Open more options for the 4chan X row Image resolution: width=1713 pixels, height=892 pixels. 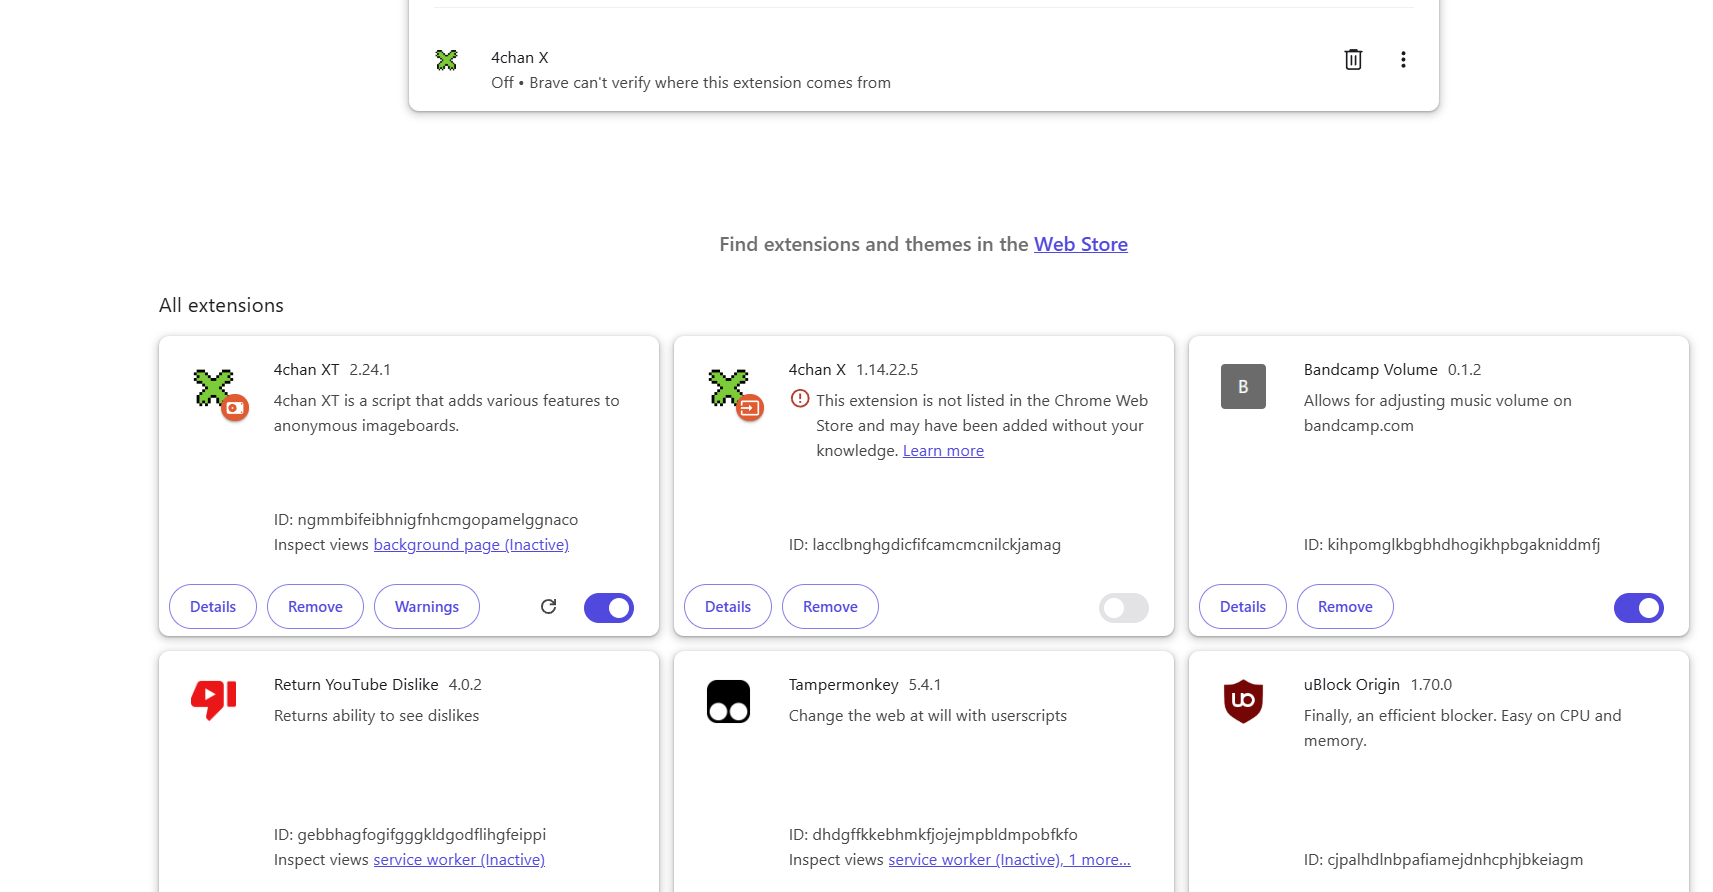[x=1403, y=60]
